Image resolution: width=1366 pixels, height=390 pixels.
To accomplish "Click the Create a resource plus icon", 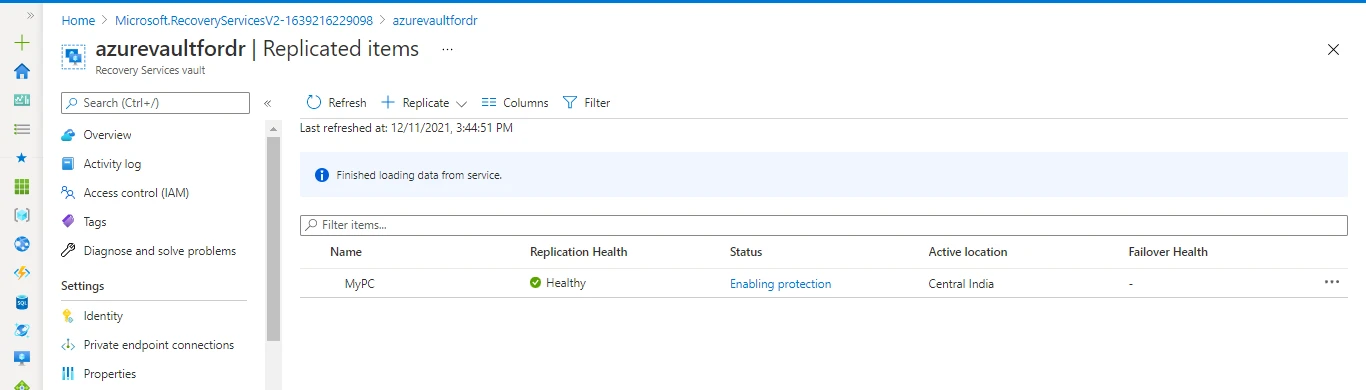I will 22,43.
